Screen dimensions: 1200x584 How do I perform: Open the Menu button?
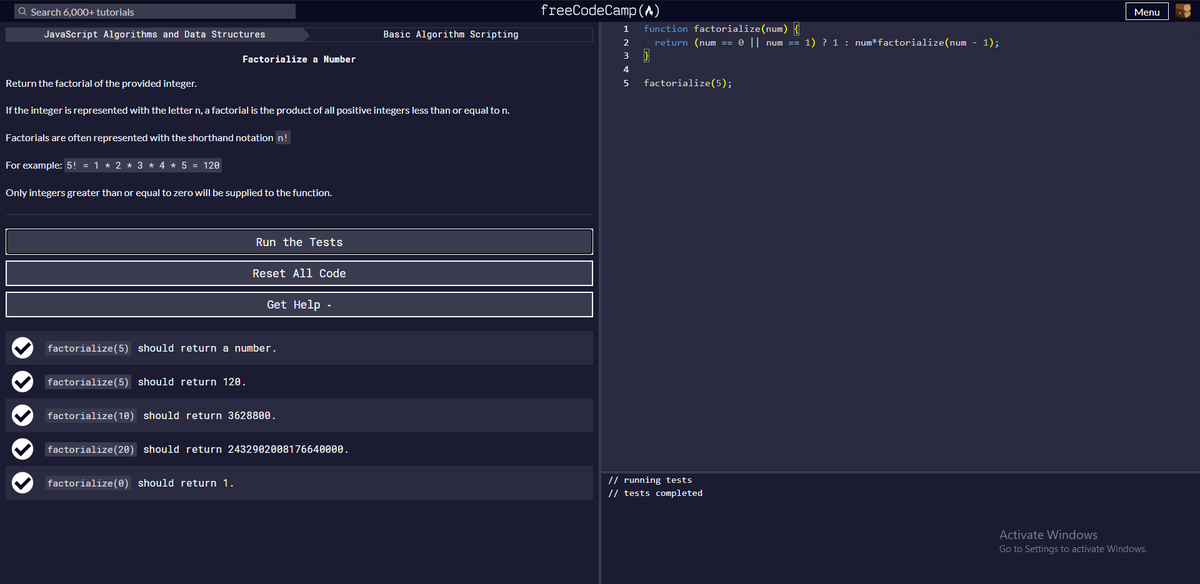point(1147,12)
